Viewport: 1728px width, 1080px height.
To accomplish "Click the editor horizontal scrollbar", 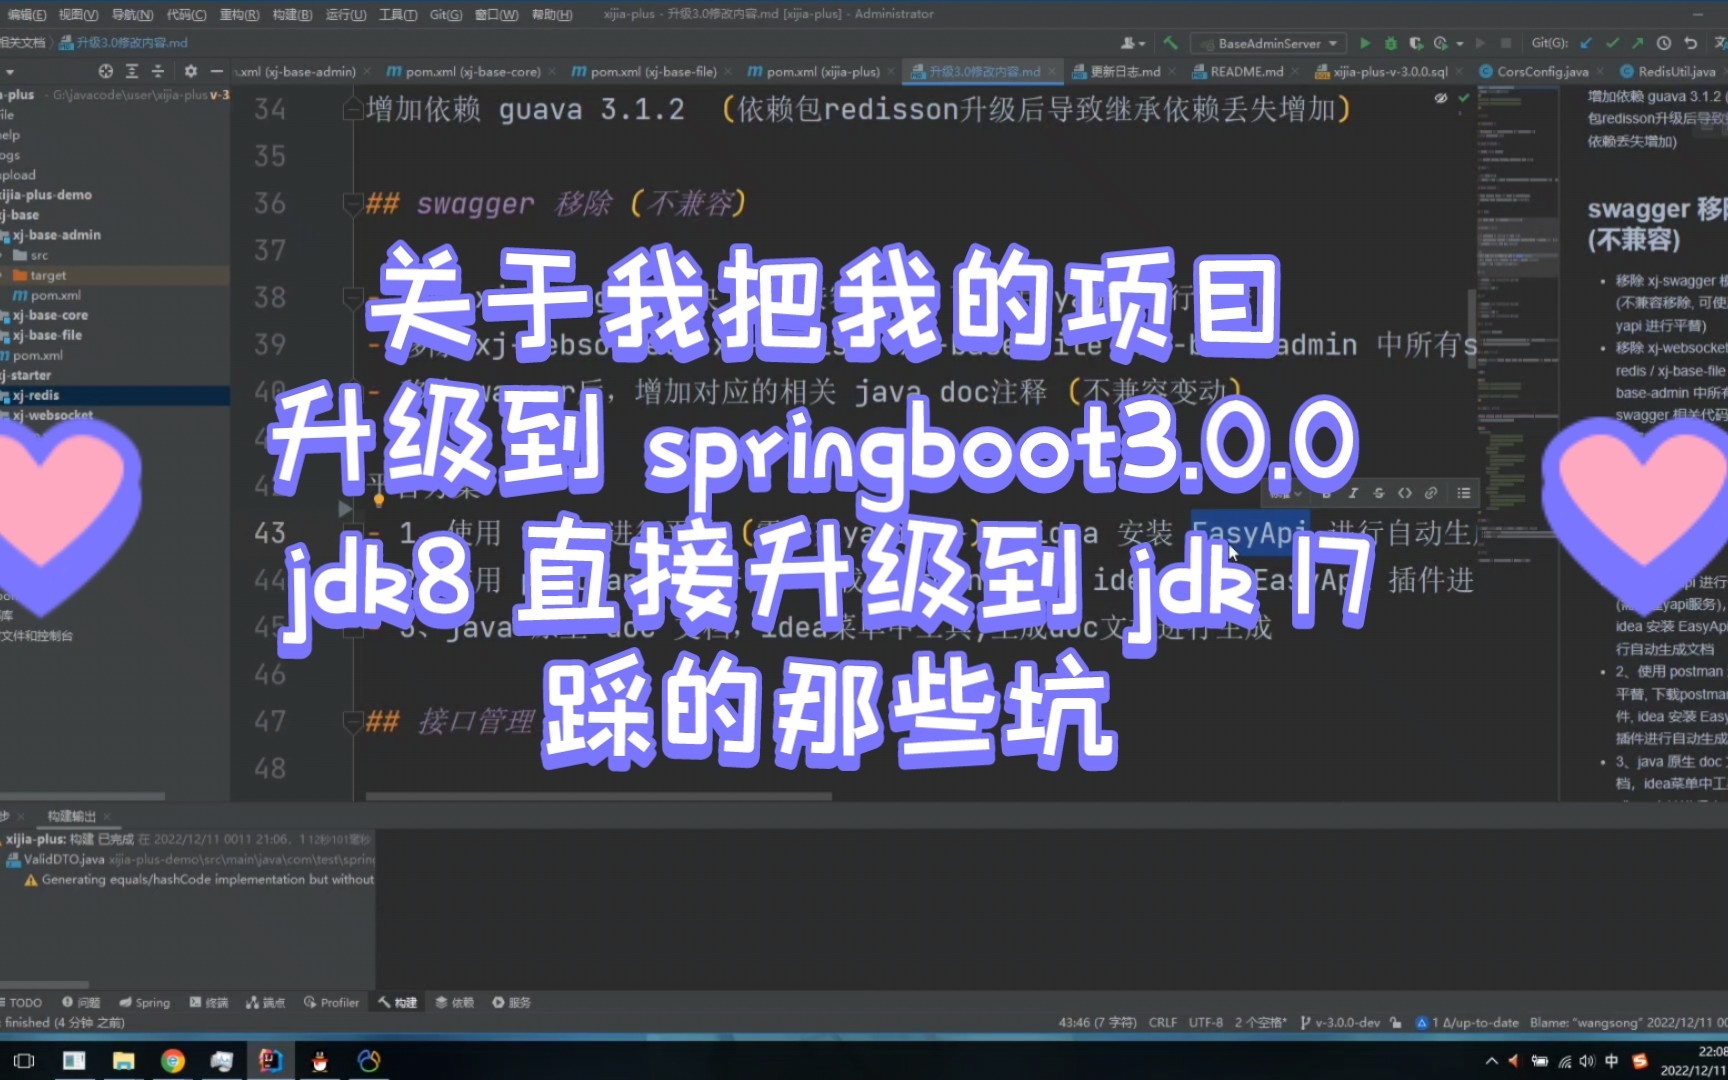I will 599,796.
